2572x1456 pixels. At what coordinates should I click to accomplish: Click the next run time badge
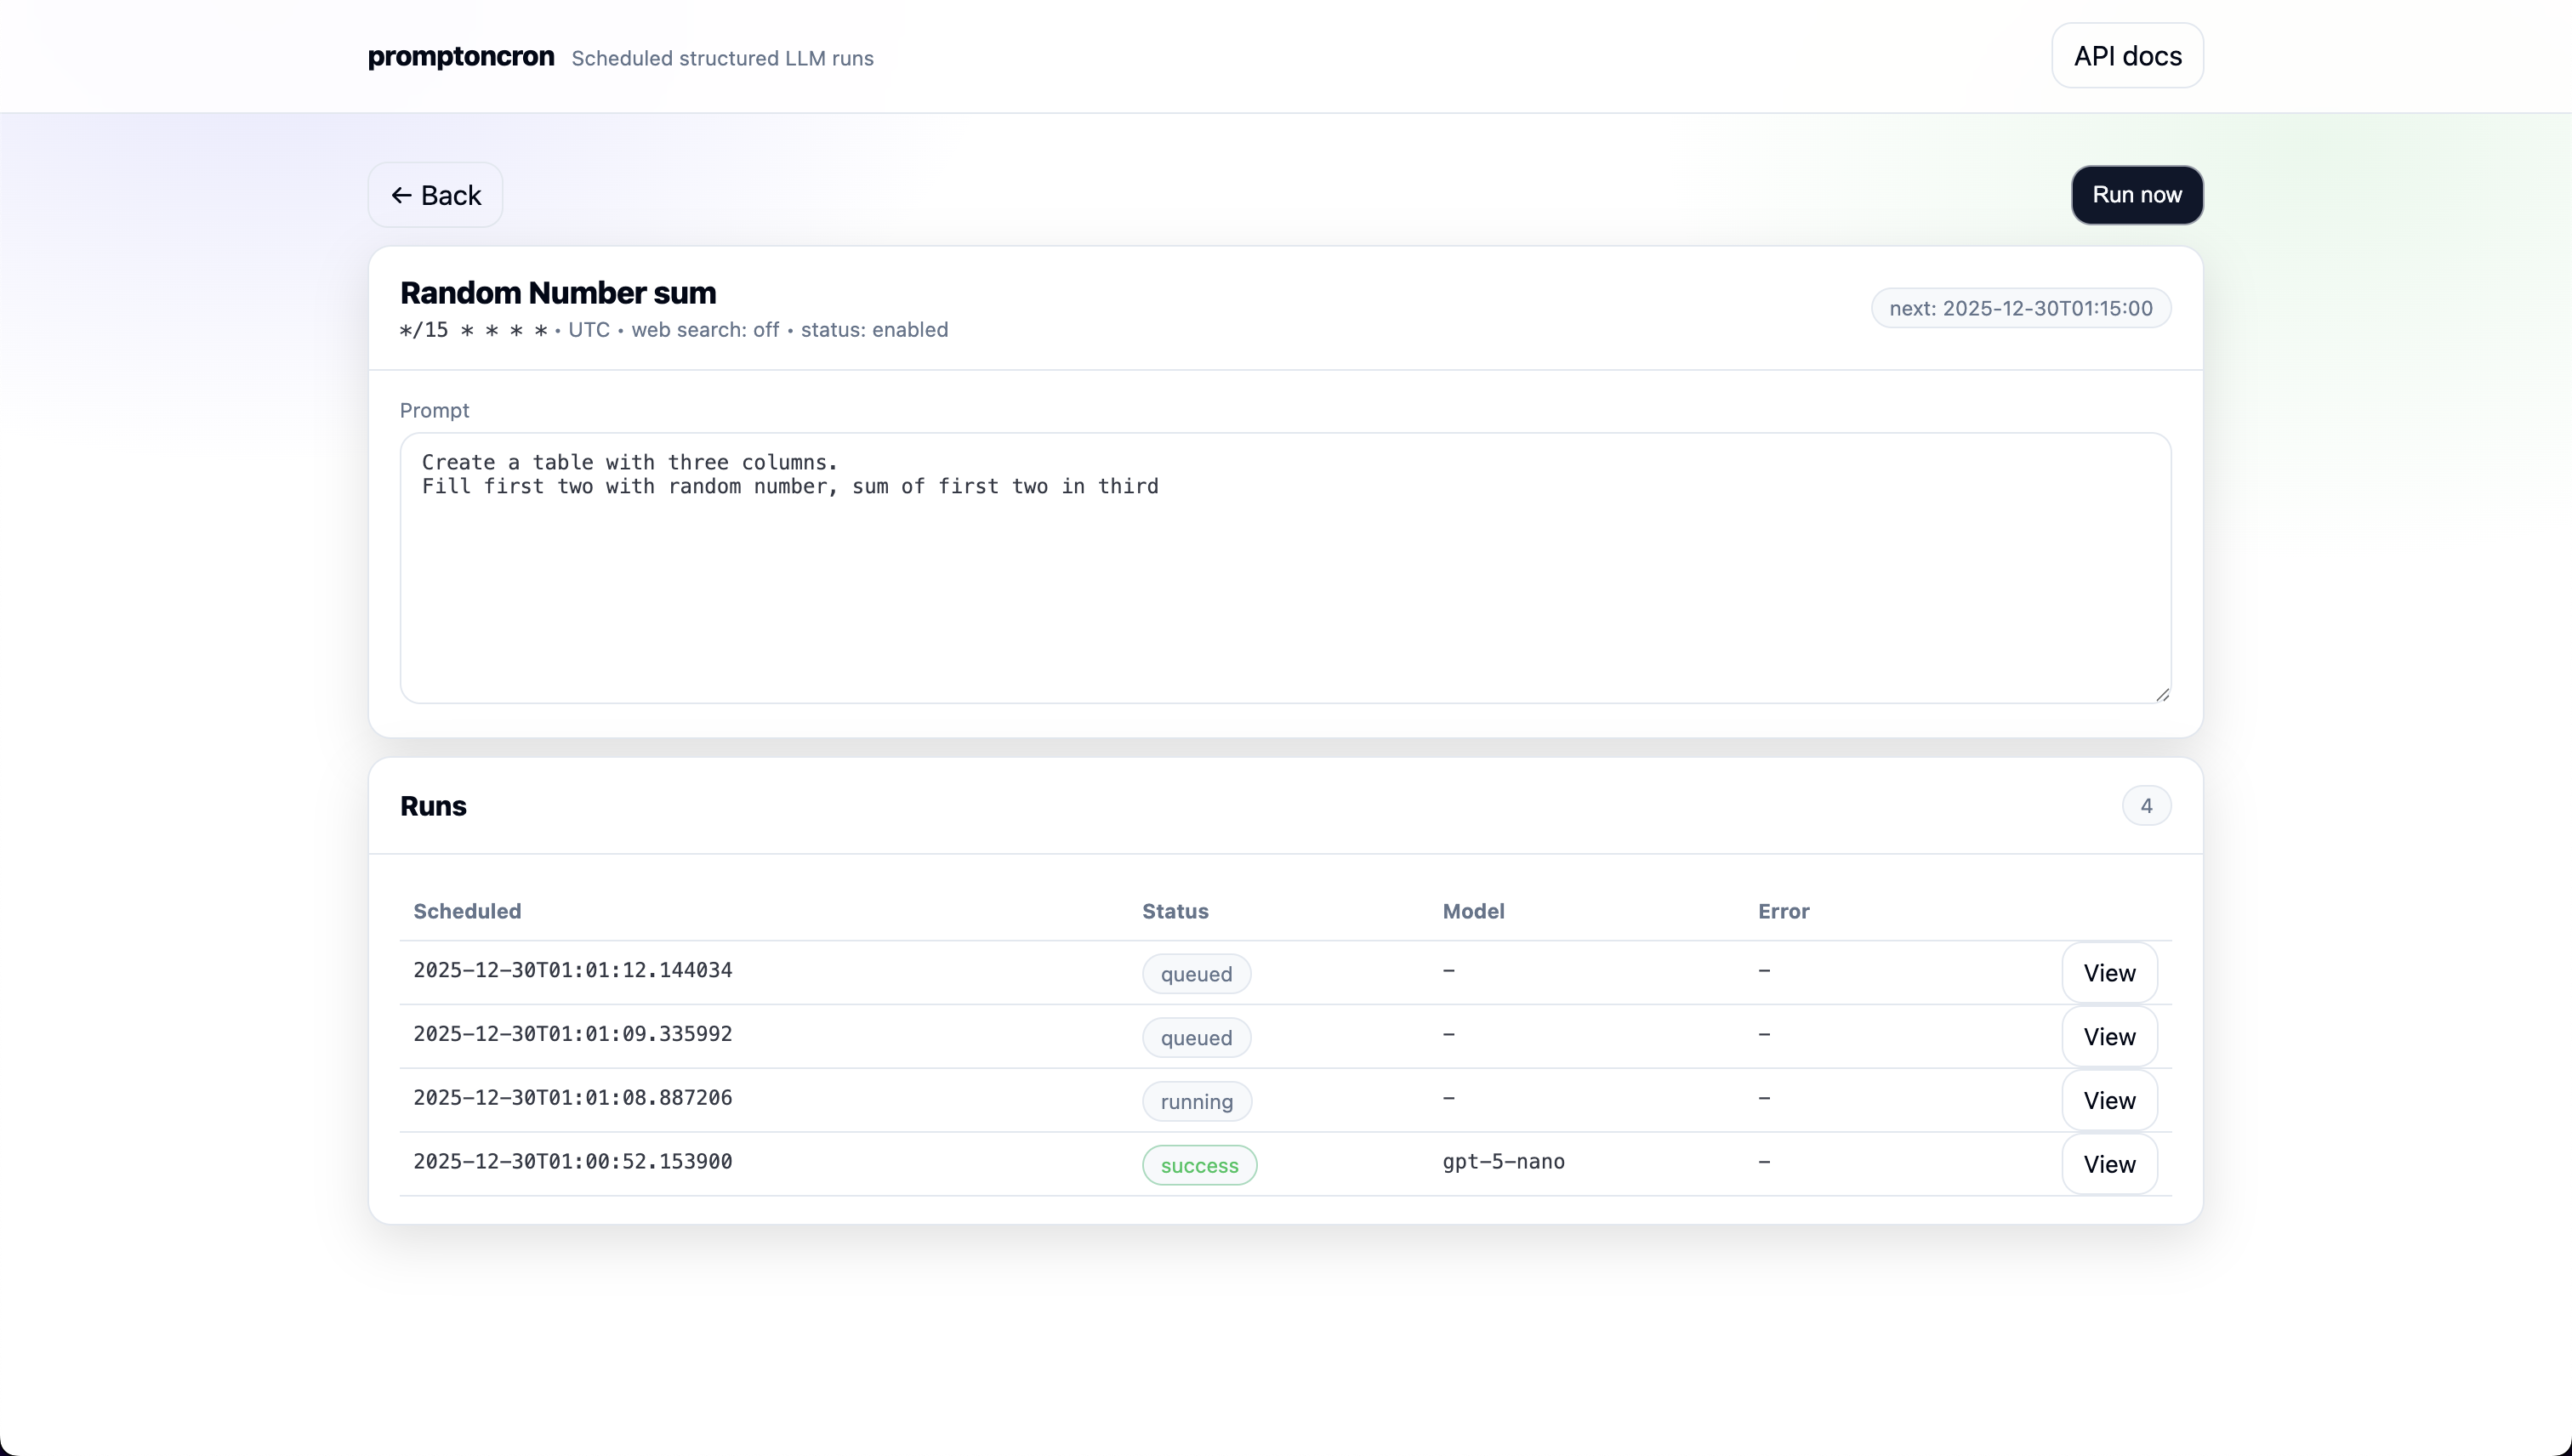[x=2019, y=308]
